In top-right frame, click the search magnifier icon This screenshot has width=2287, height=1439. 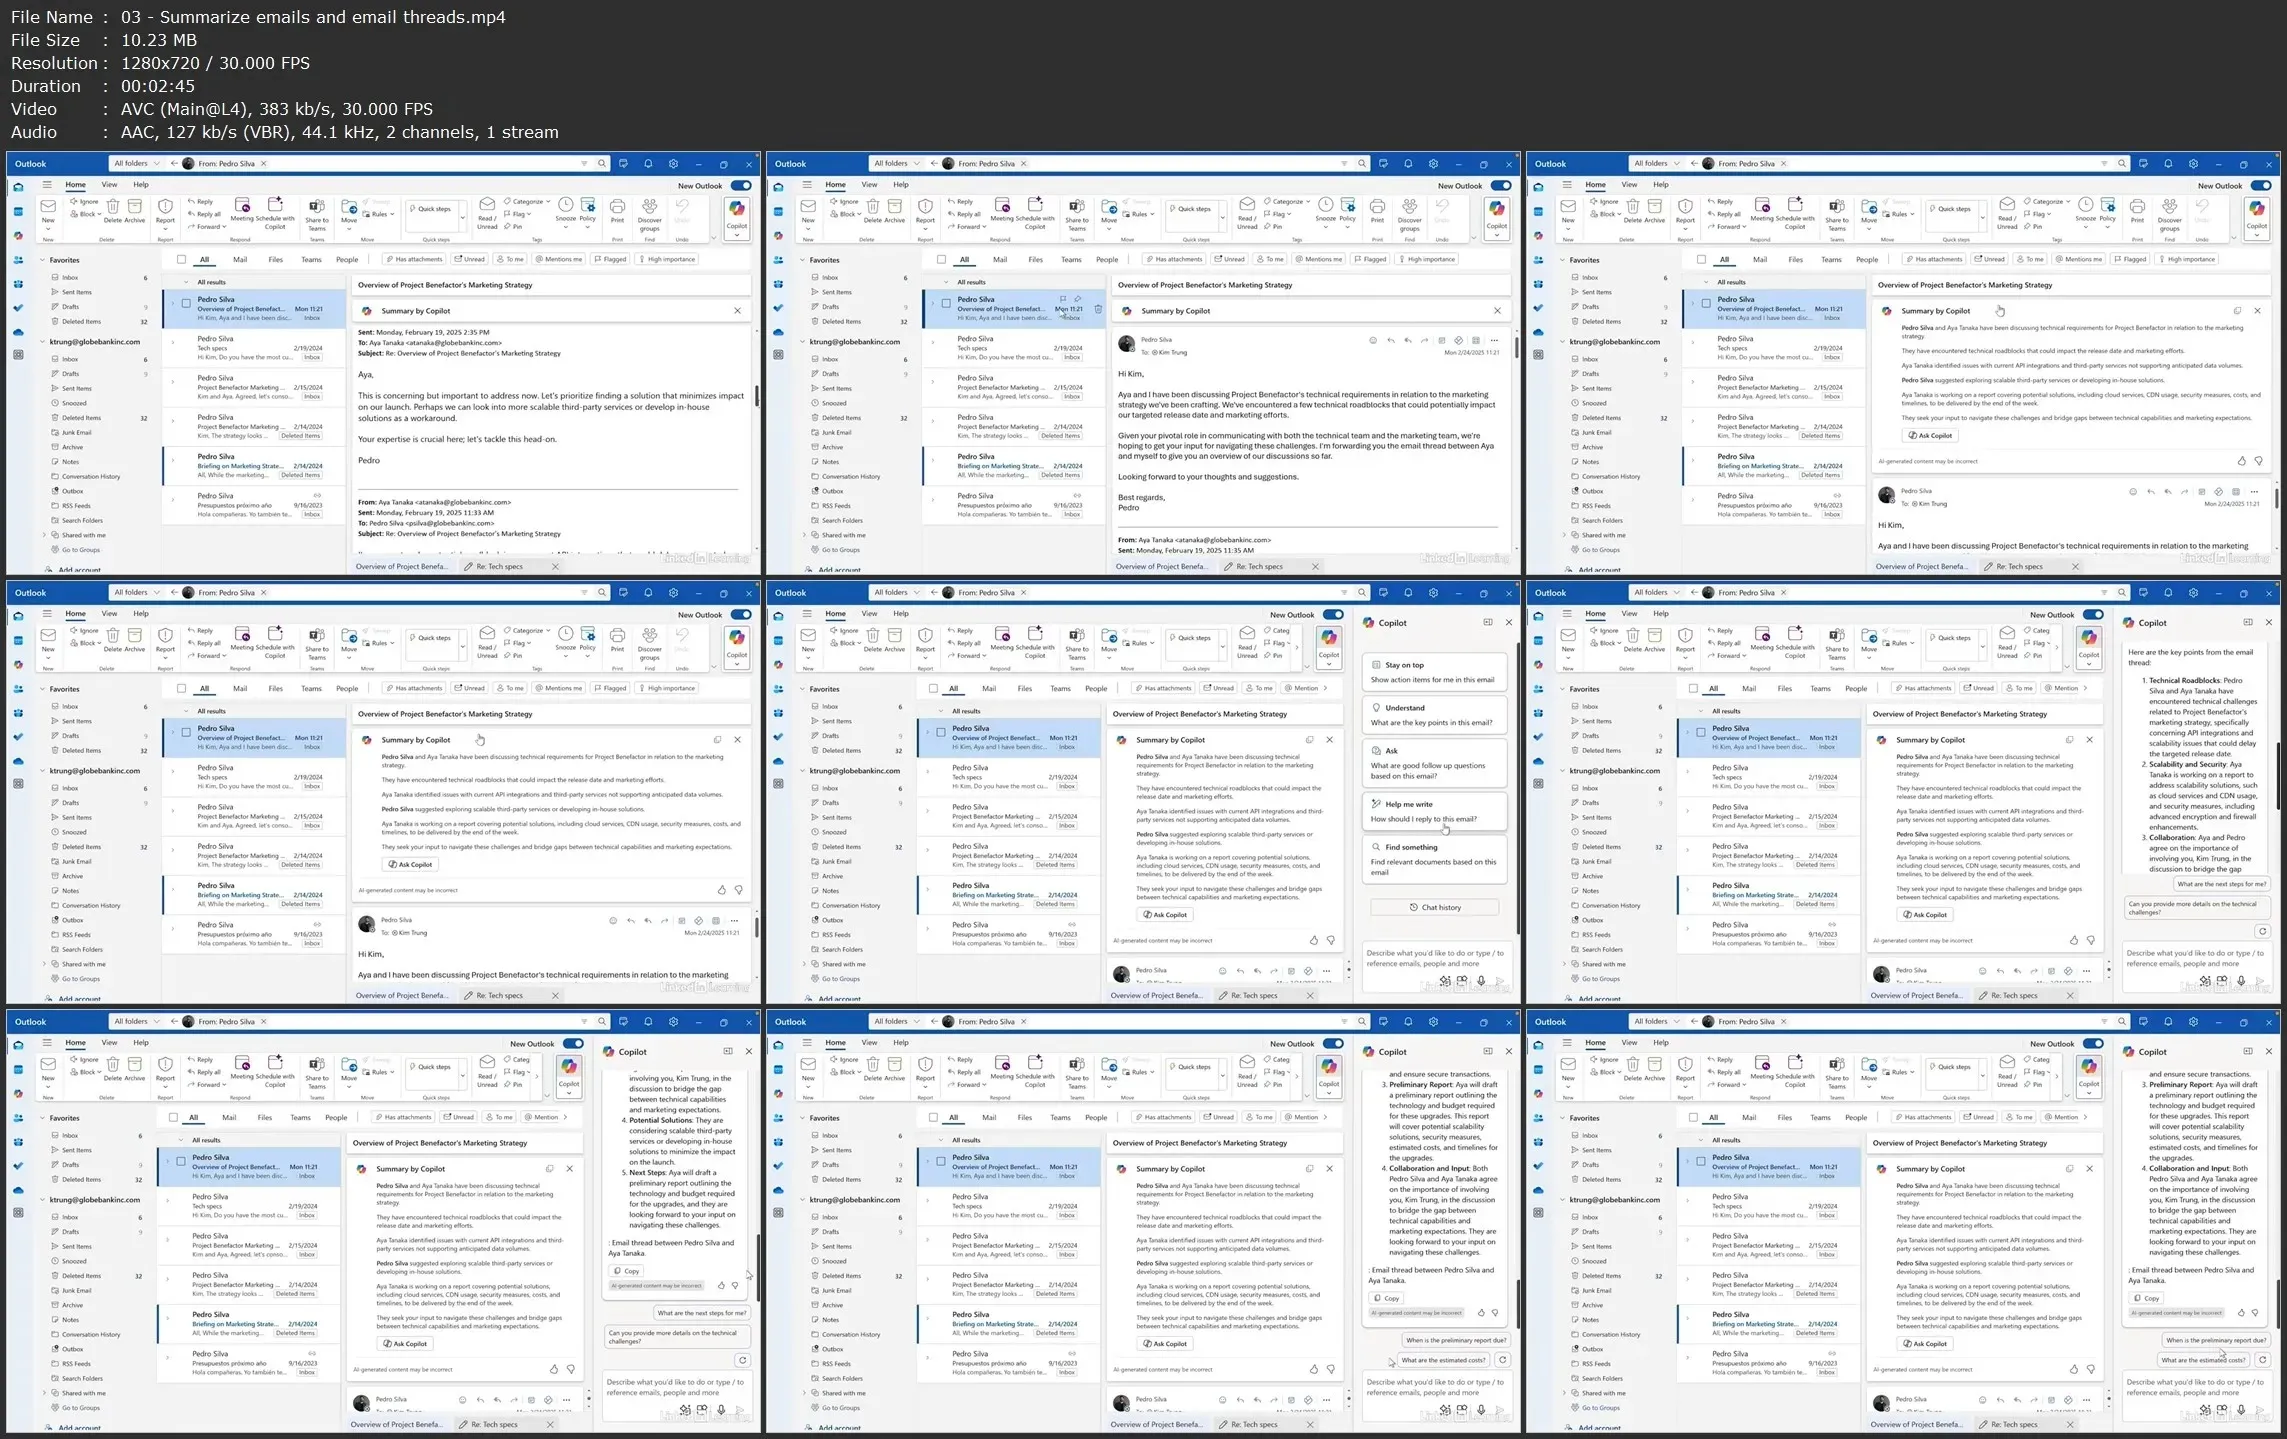coord(2122,163)
